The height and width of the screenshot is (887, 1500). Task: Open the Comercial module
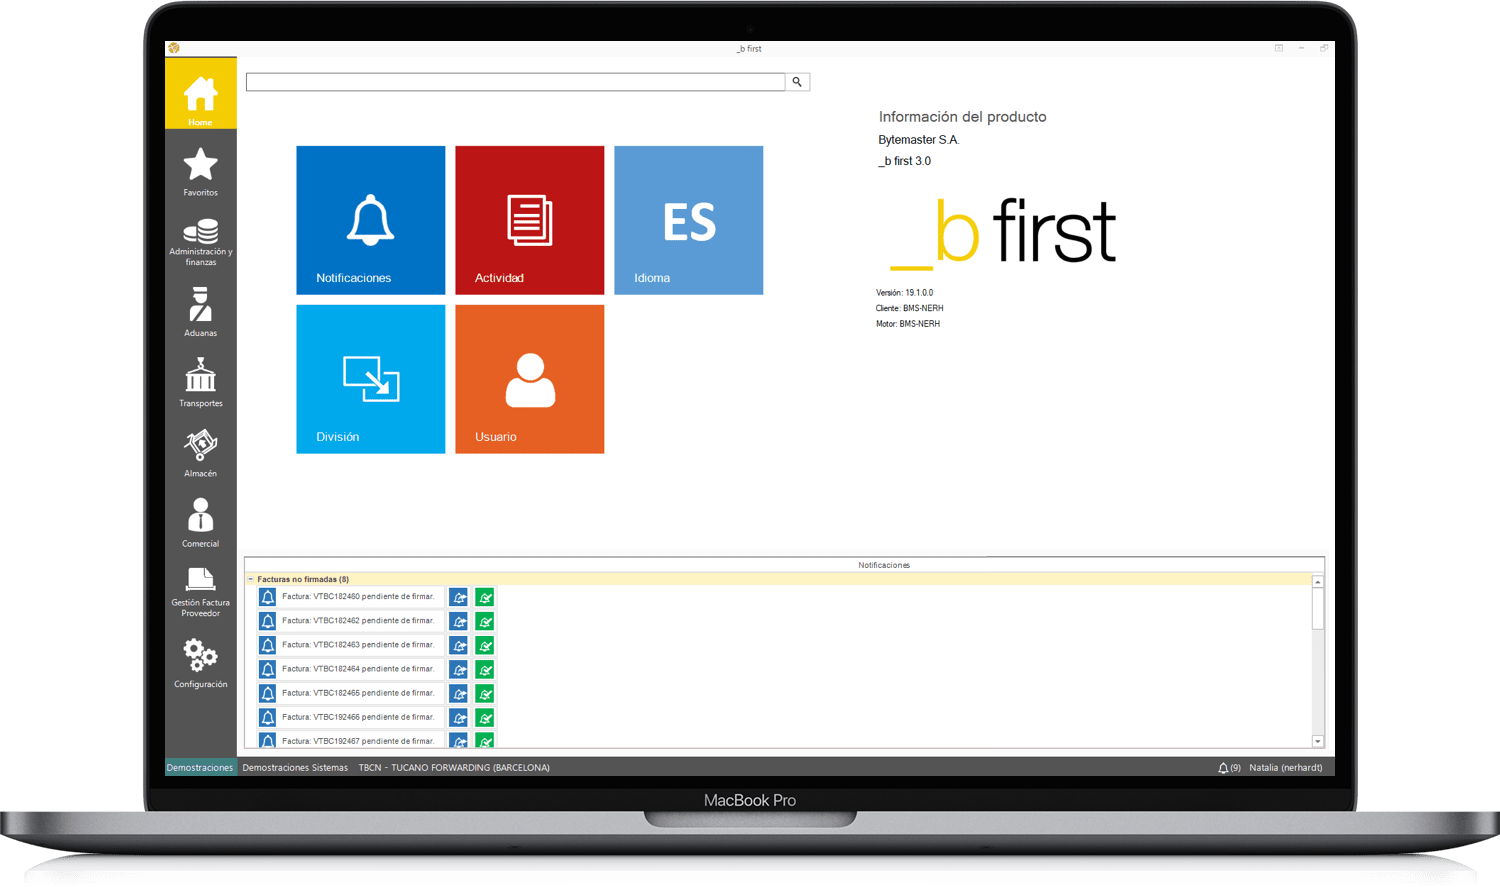point(200,523)
